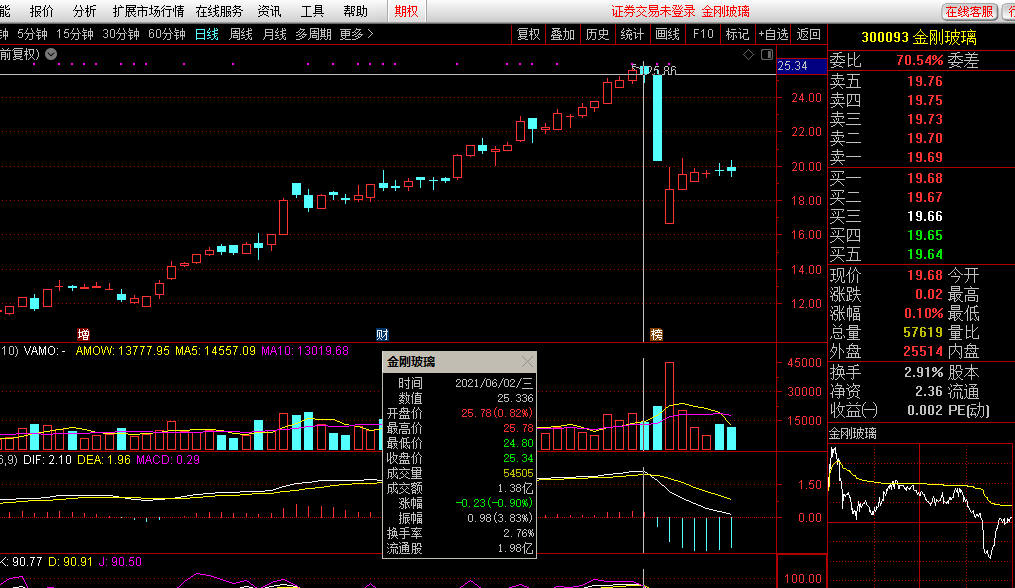This screenshot has height=588, width=1015.
Task: Click the 净资 value 2.36
Action: click(929, 392)
